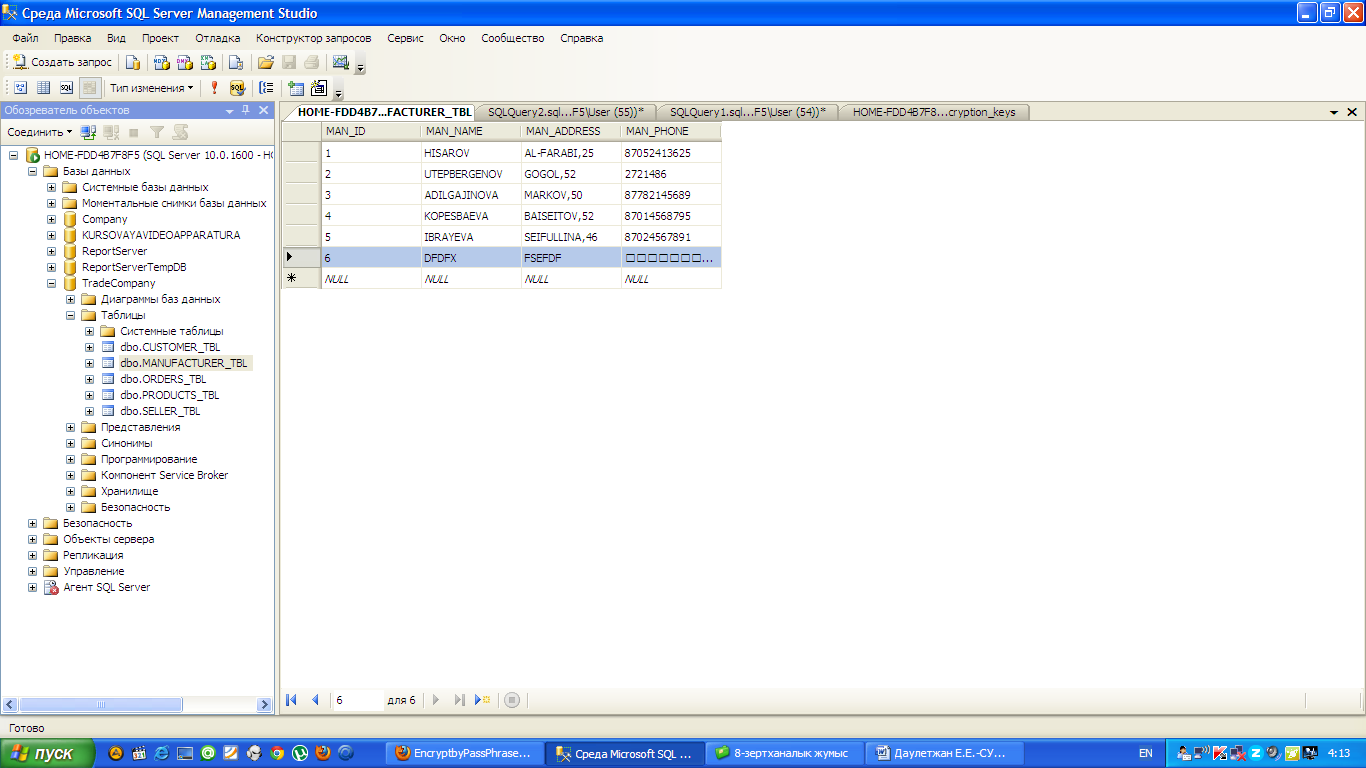The image size is (1366, 768).
Task: Collapse the Таблицы folder node
Action: tap(71, 315)
